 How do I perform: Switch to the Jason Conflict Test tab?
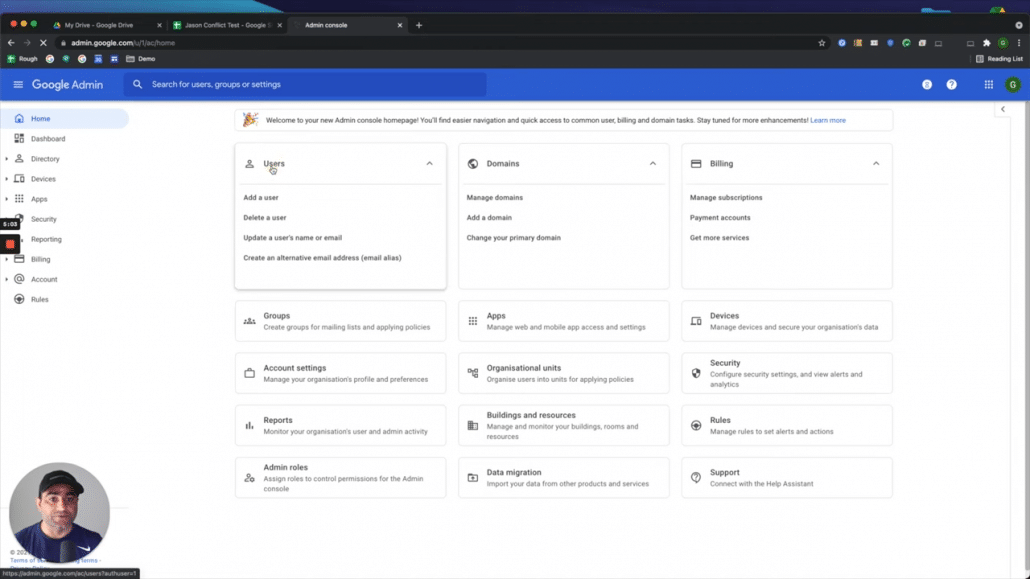pos(227,25)
